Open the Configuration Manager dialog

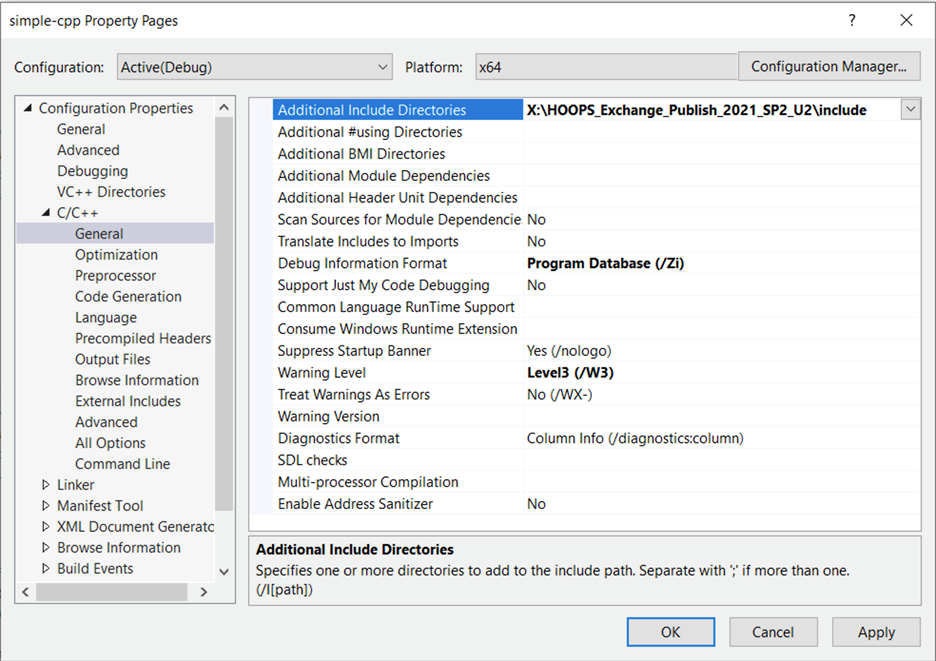[x=829, y=66]
